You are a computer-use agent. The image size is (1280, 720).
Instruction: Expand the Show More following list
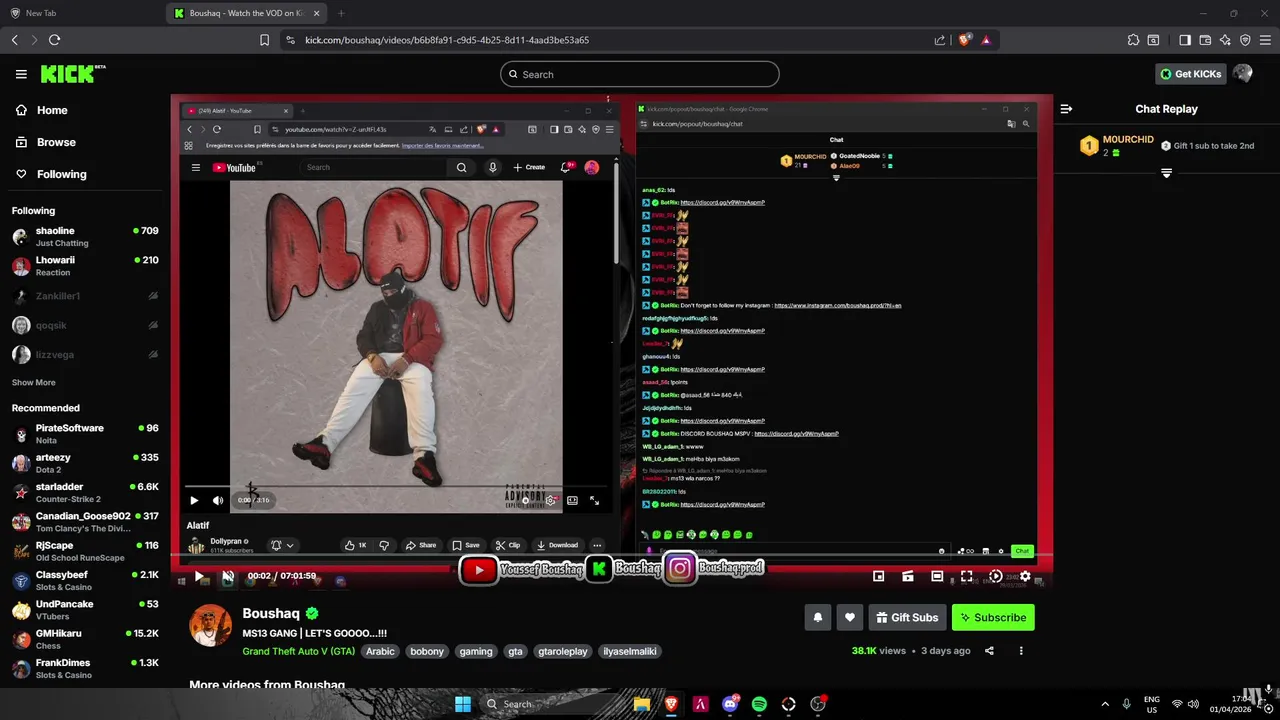34,382
